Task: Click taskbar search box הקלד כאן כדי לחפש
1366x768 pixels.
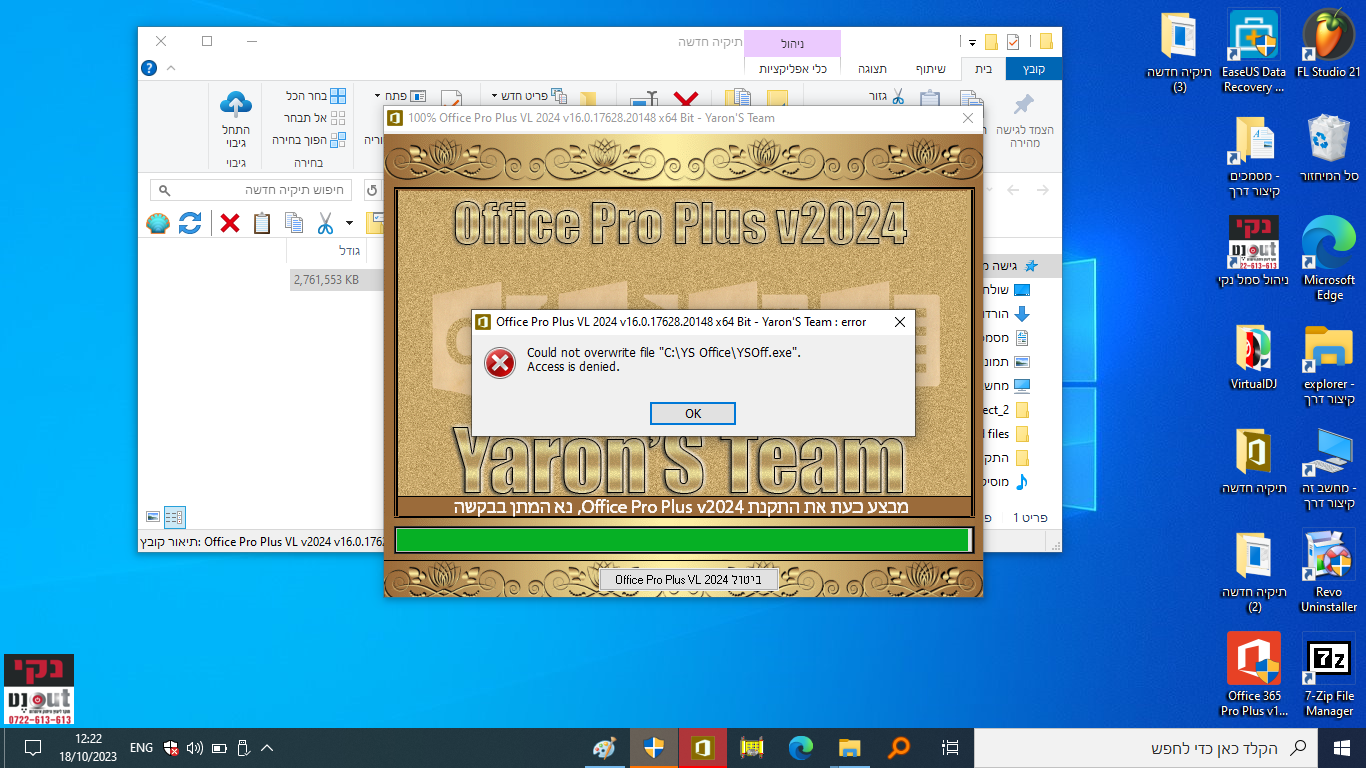Action: click(x=1146, y=747)
